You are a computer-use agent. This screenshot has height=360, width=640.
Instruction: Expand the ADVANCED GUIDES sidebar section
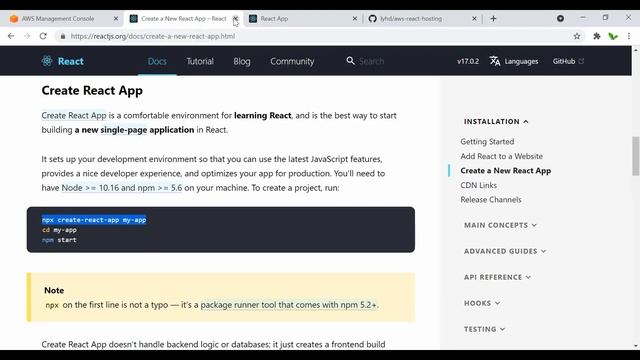505,251
